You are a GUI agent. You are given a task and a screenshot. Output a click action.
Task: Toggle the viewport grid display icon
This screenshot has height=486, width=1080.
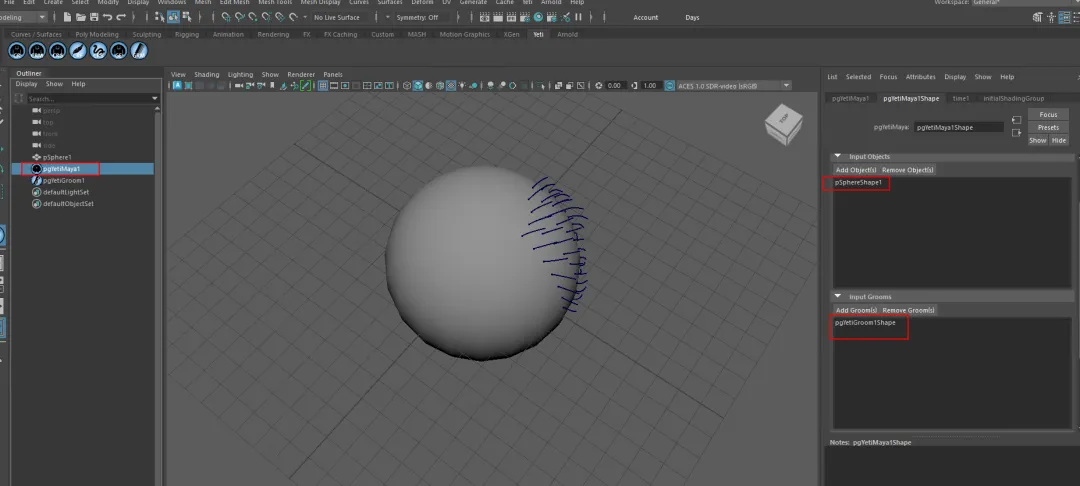pos(324,86)
